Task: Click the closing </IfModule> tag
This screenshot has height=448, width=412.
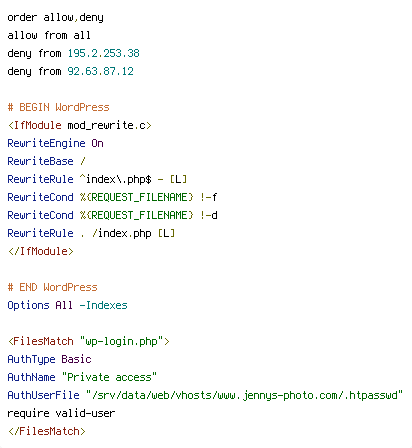Action: point(40,251)
